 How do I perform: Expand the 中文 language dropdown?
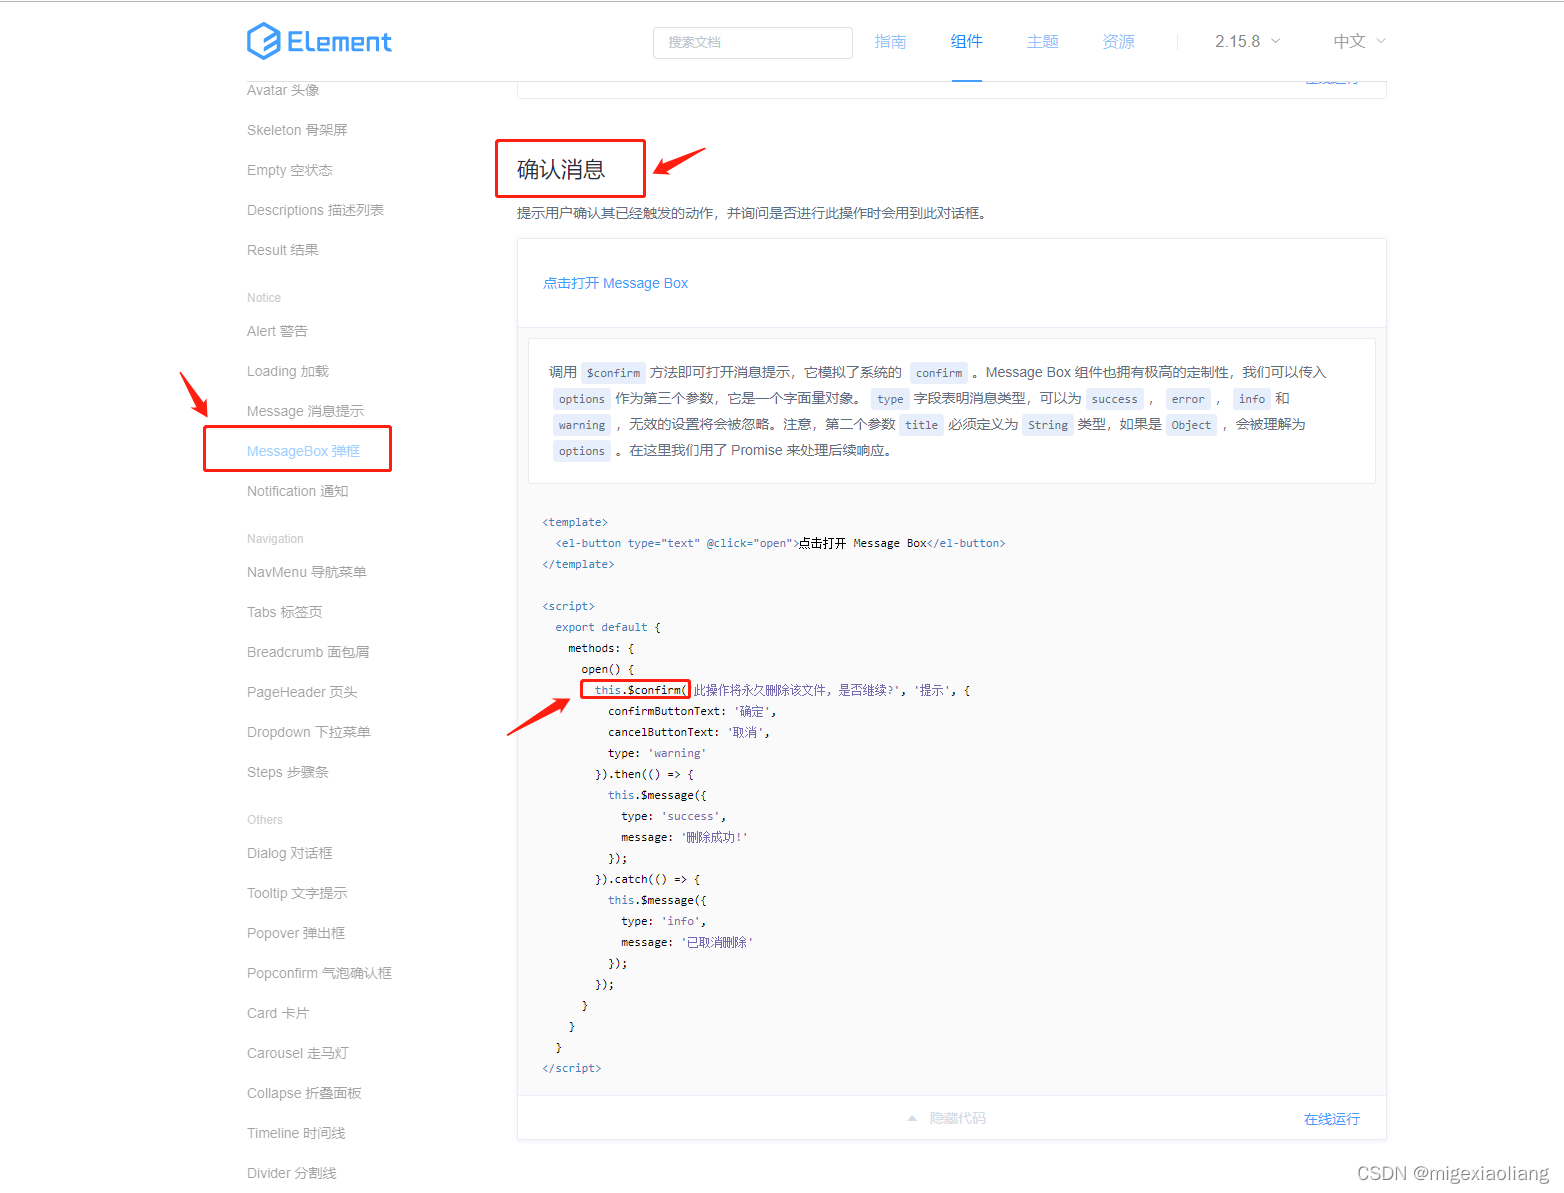pyautogui.click(x=1359, y=41)
